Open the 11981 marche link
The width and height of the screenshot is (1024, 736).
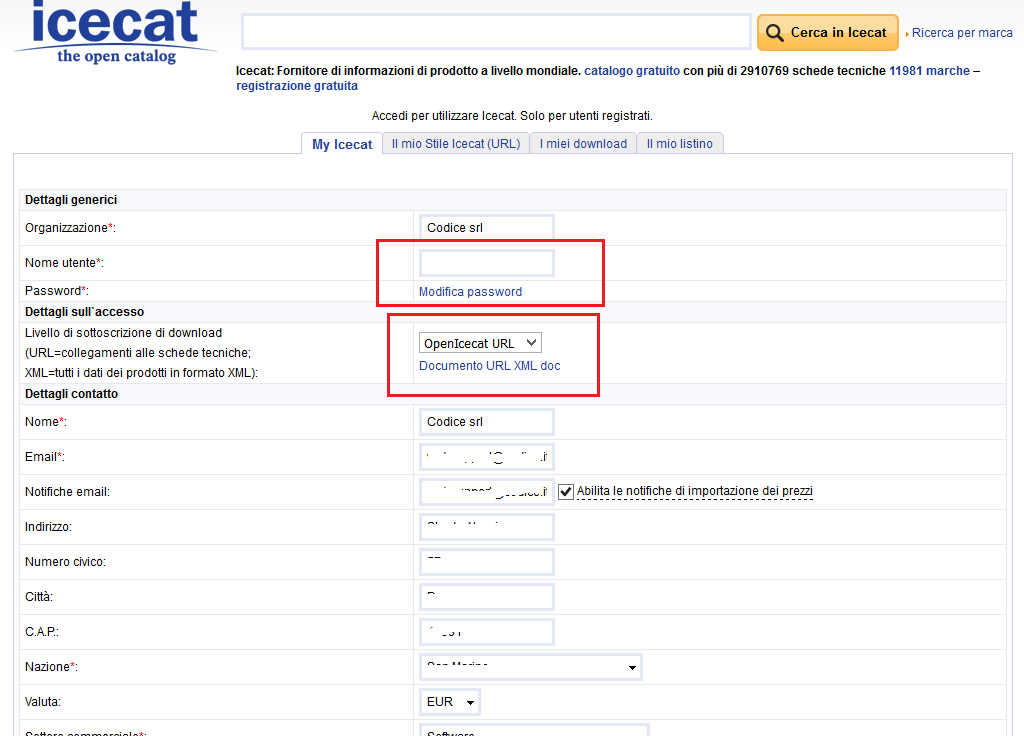[x=929, y=71]
